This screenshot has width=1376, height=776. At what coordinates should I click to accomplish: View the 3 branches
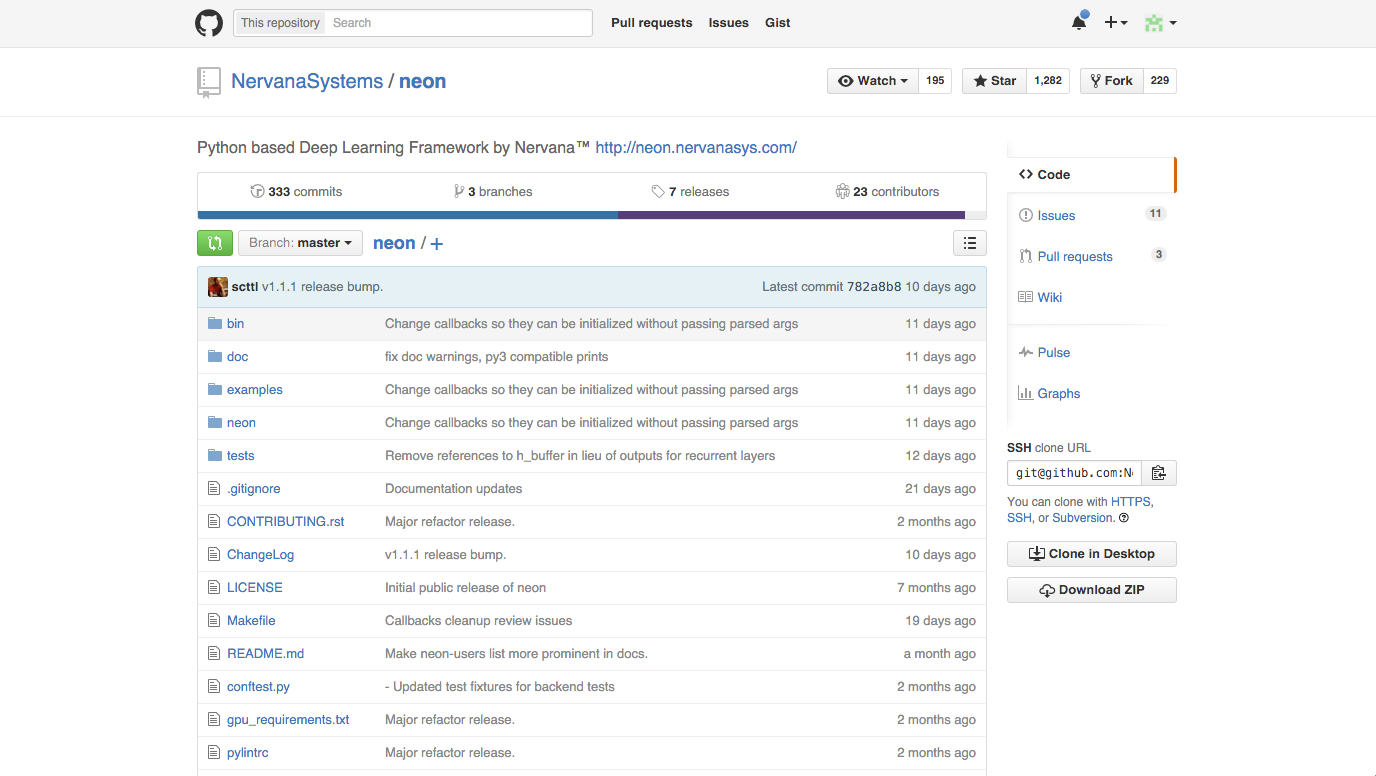(493, 192)
